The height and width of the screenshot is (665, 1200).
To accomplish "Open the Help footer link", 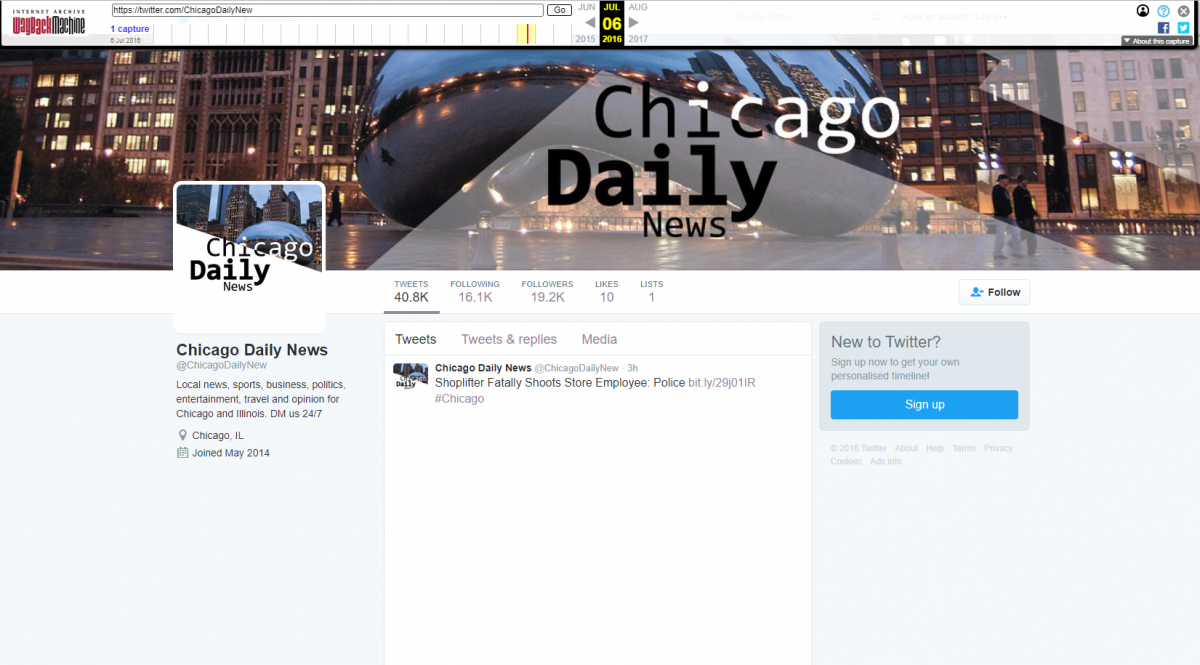I will pos(935,448).
